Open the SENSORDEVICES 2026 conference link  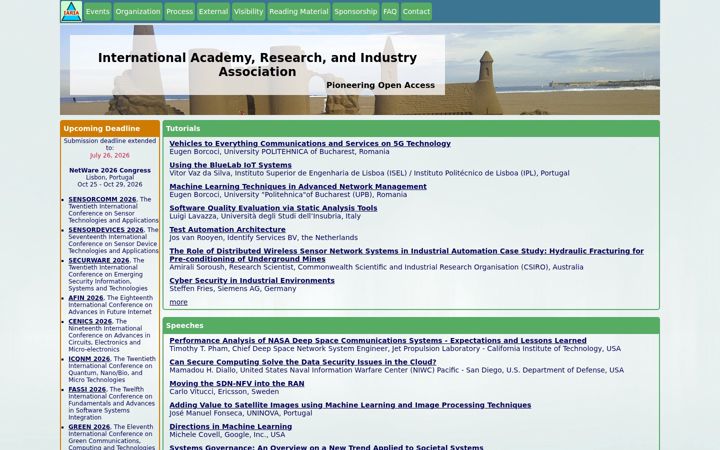(x=106, y=230)
